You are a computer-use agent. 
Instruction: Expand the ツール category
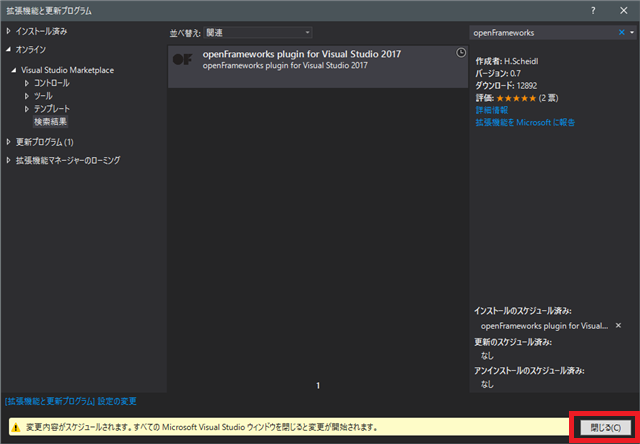(x=27, y=96)
